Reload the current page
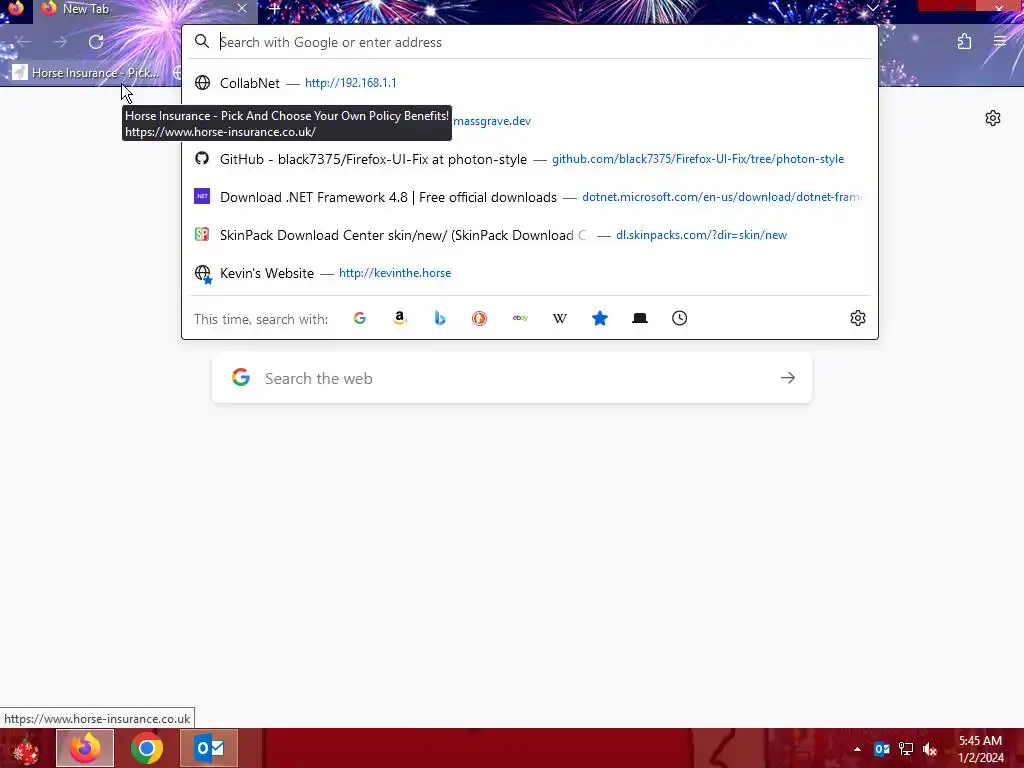The image size is (1024, 768). tap(96, 42)
